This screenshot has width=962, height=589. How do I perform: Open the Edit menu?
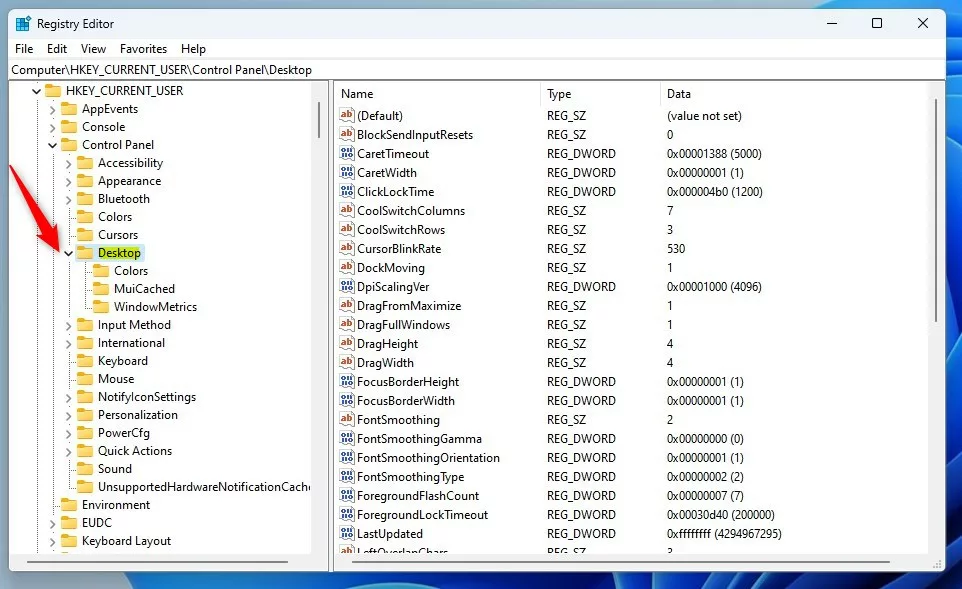57,48
